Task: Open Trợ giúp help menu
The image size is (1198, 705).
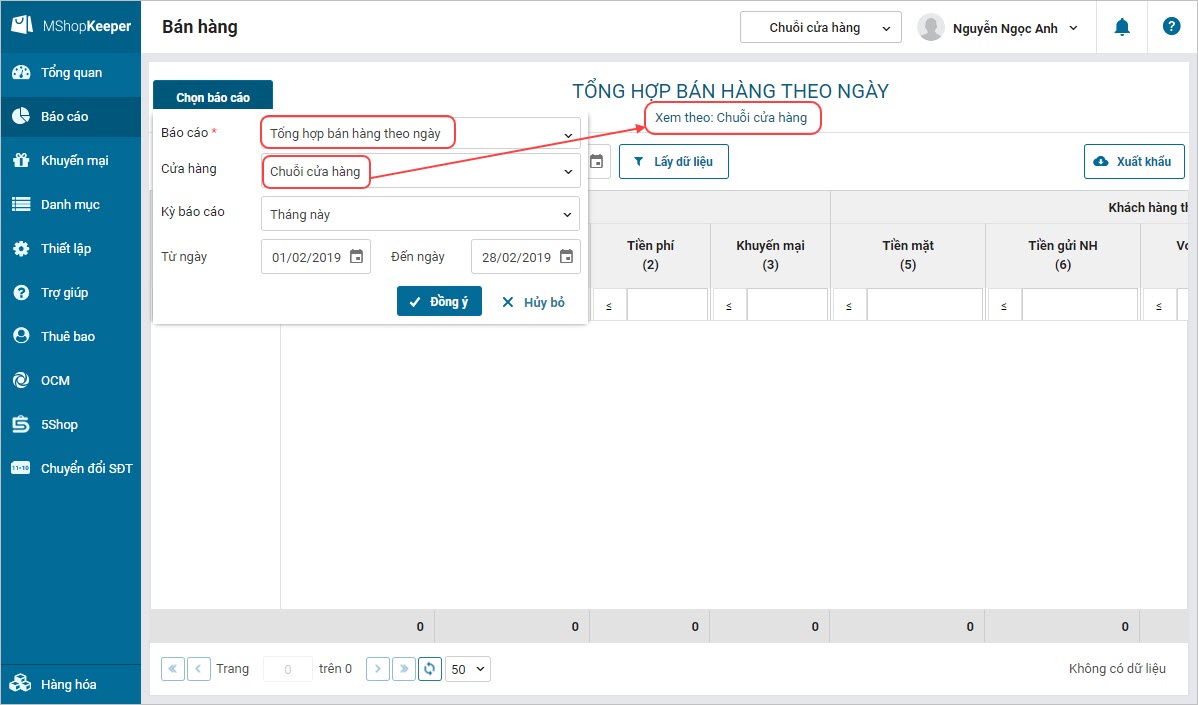Action: tap(70, 293)
